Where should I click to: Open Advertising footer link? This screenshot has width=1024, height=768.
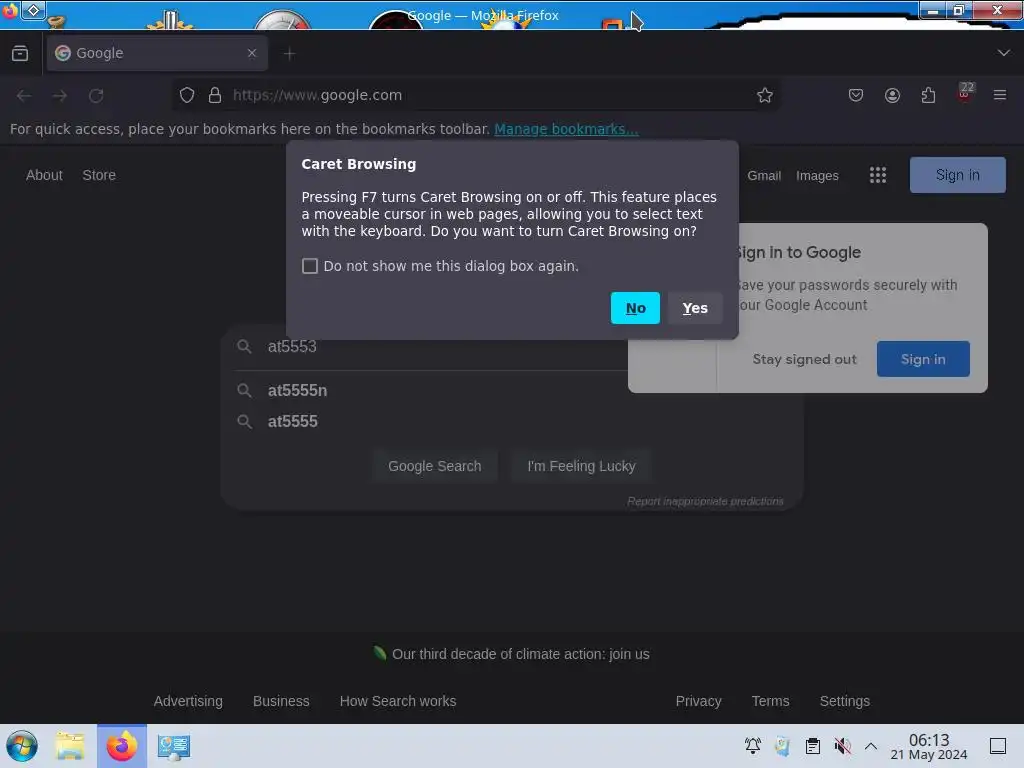[188, 701]
